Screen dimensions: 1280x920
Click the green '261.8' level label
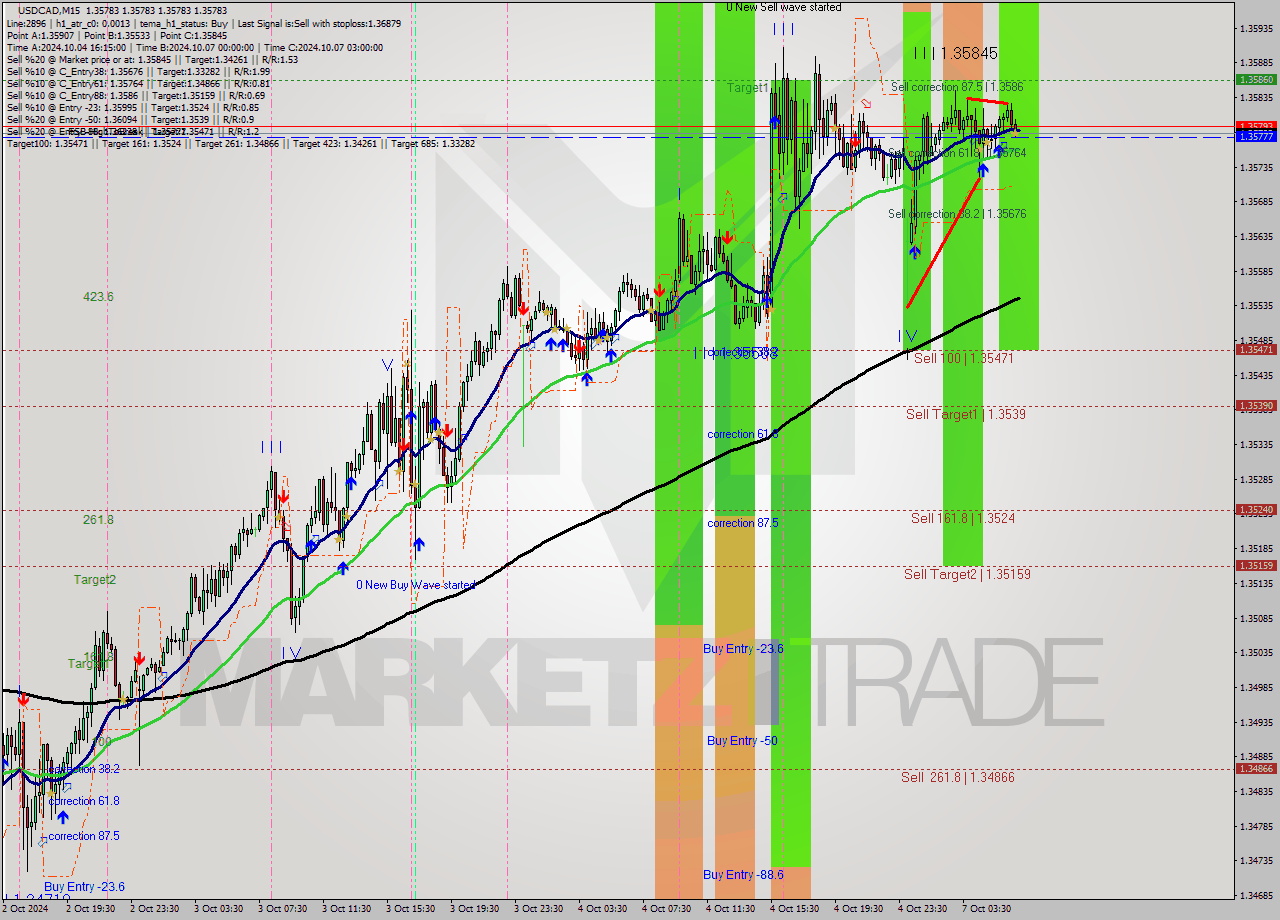click(98, 520)
